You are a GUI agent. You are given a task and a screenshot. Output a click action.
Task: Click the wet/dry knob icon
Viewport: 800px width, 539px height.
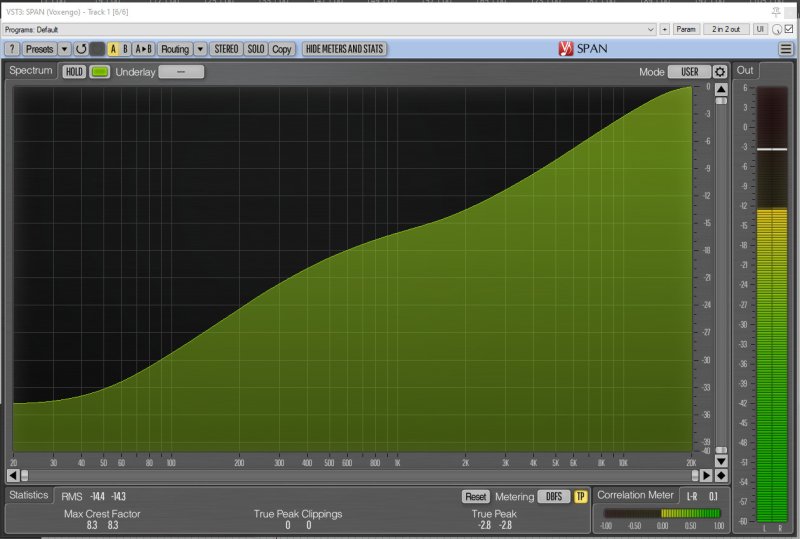pos(777,30)
